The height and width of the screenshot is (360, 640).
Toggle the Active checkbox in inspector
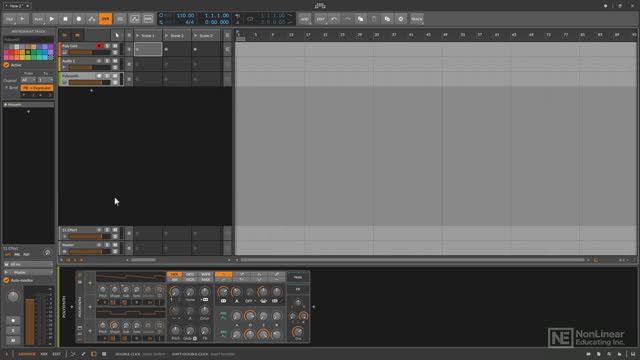[6, 65]
